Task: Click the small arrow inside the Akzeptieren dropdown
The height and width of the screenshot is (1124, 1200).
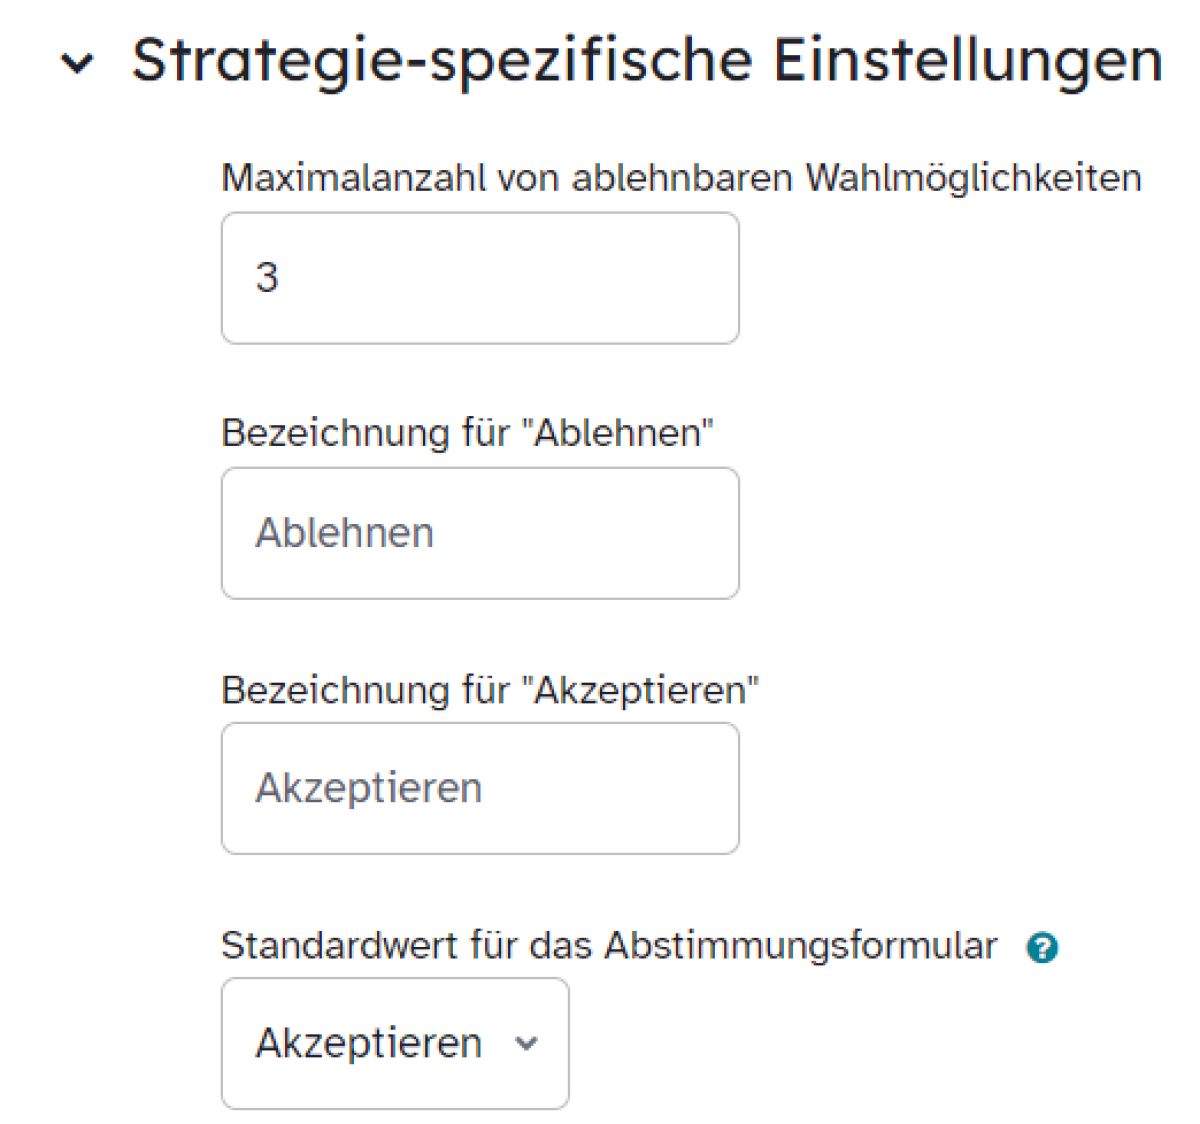Action: 526,1044
